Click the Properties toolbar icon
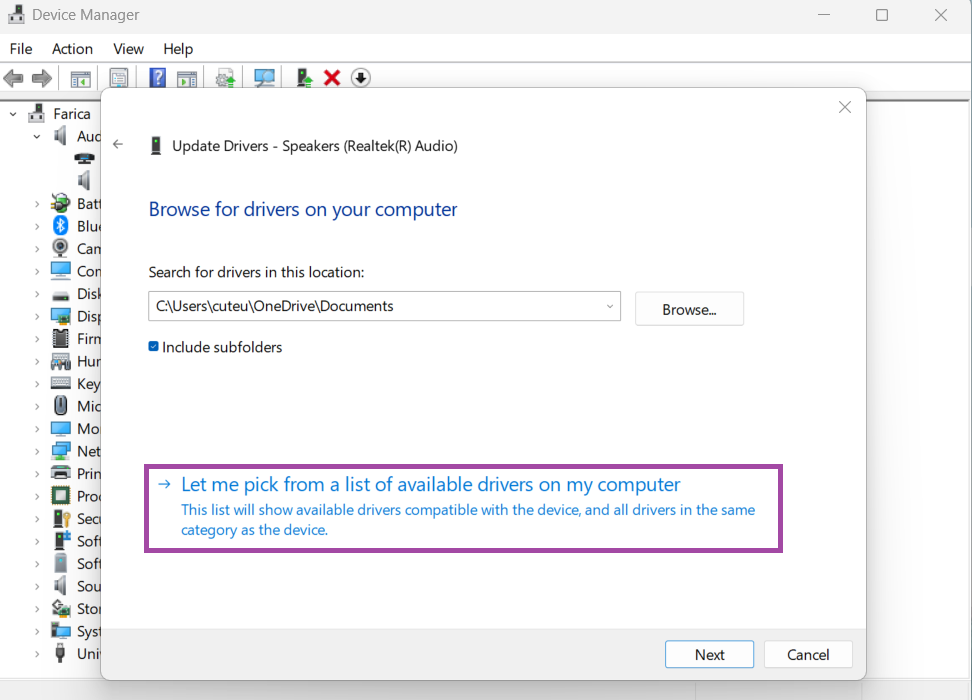 click(119, 78)
